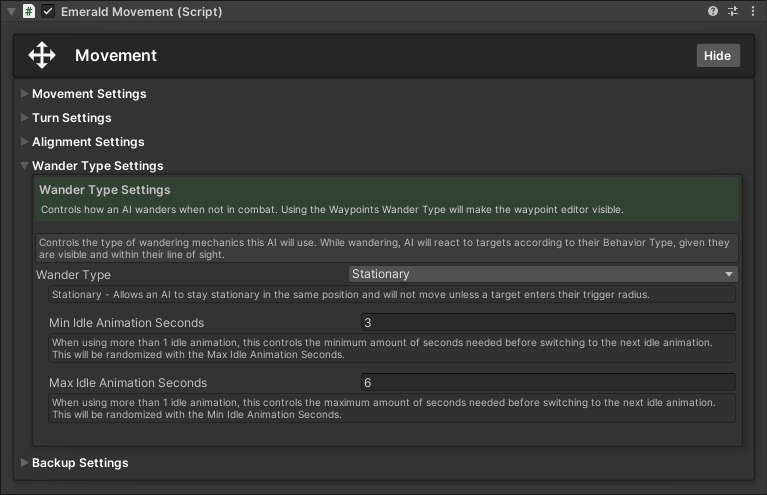This screenshot has width=767, height=495.
Task: Open the component three-dot context menu
Action: click(x=753, y=12)
